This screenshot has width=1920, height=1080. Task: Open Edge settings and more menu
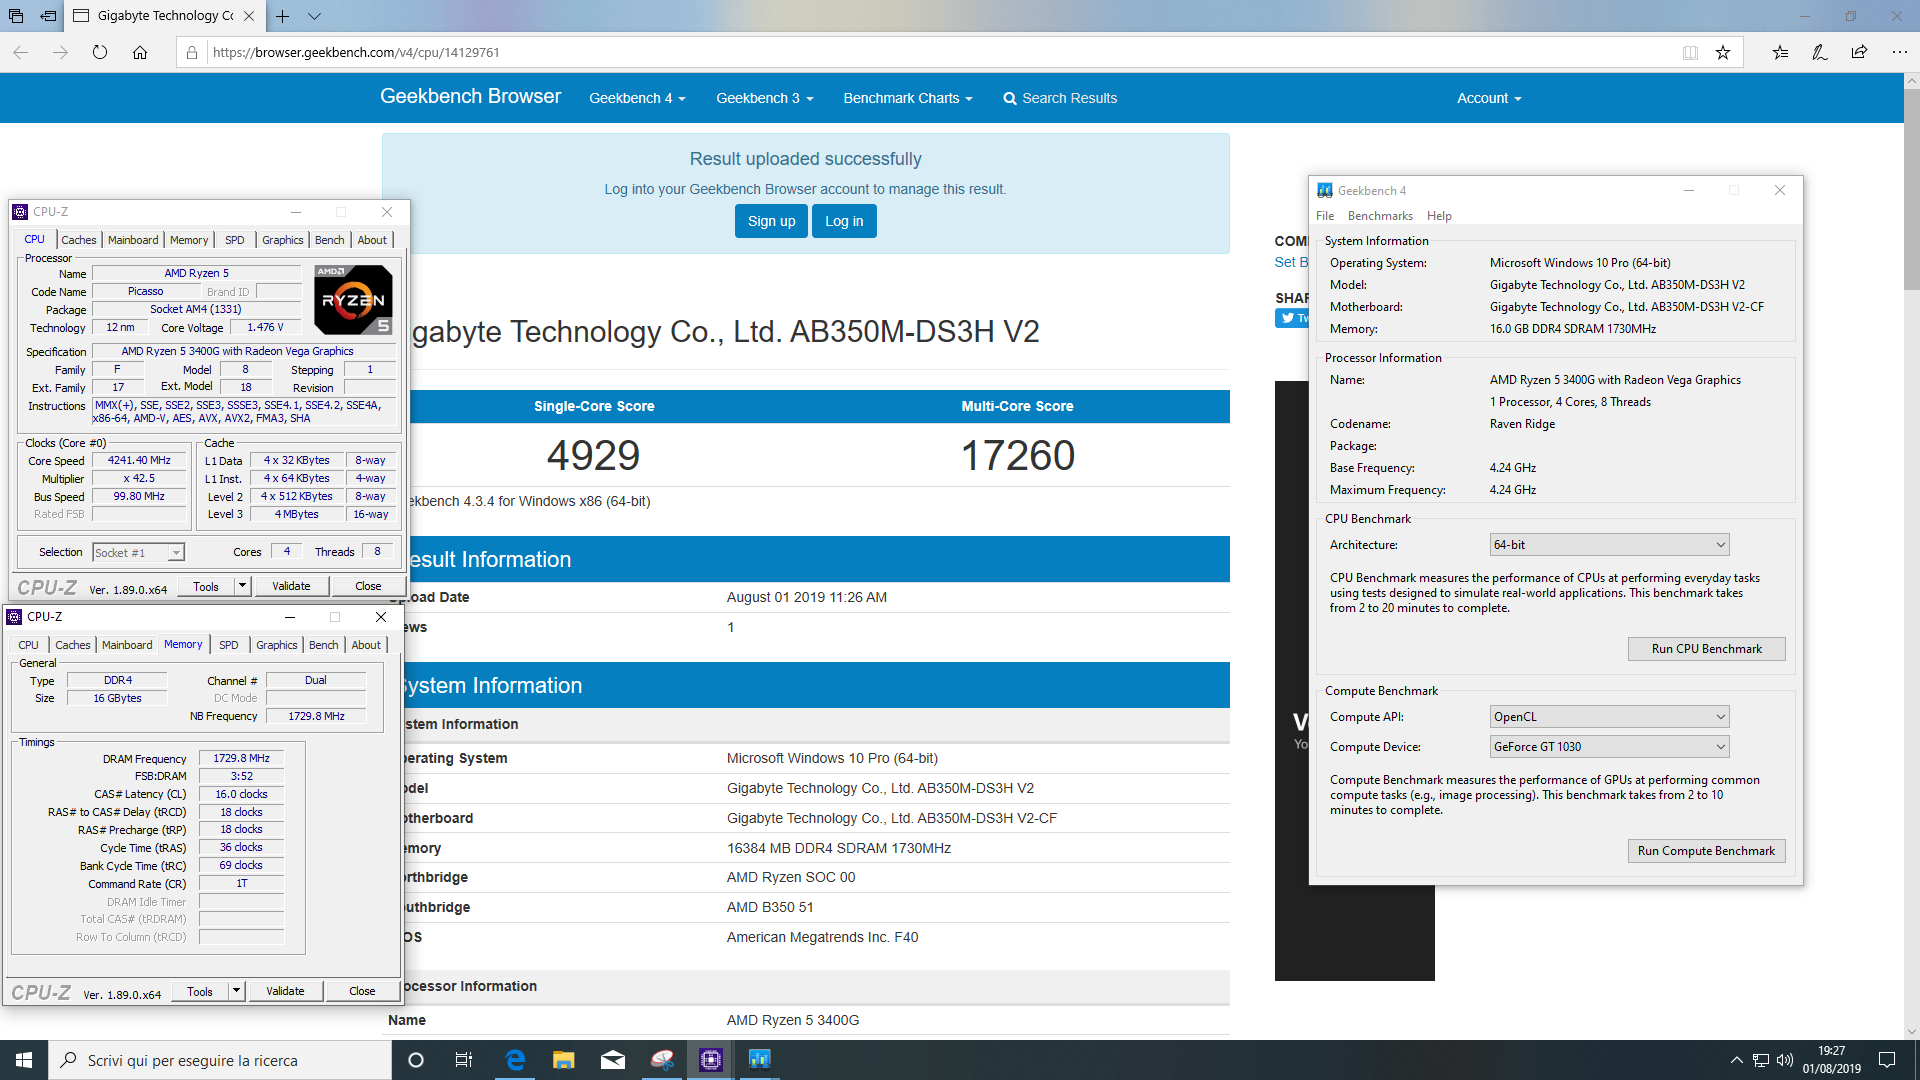tap(1899, 52)
